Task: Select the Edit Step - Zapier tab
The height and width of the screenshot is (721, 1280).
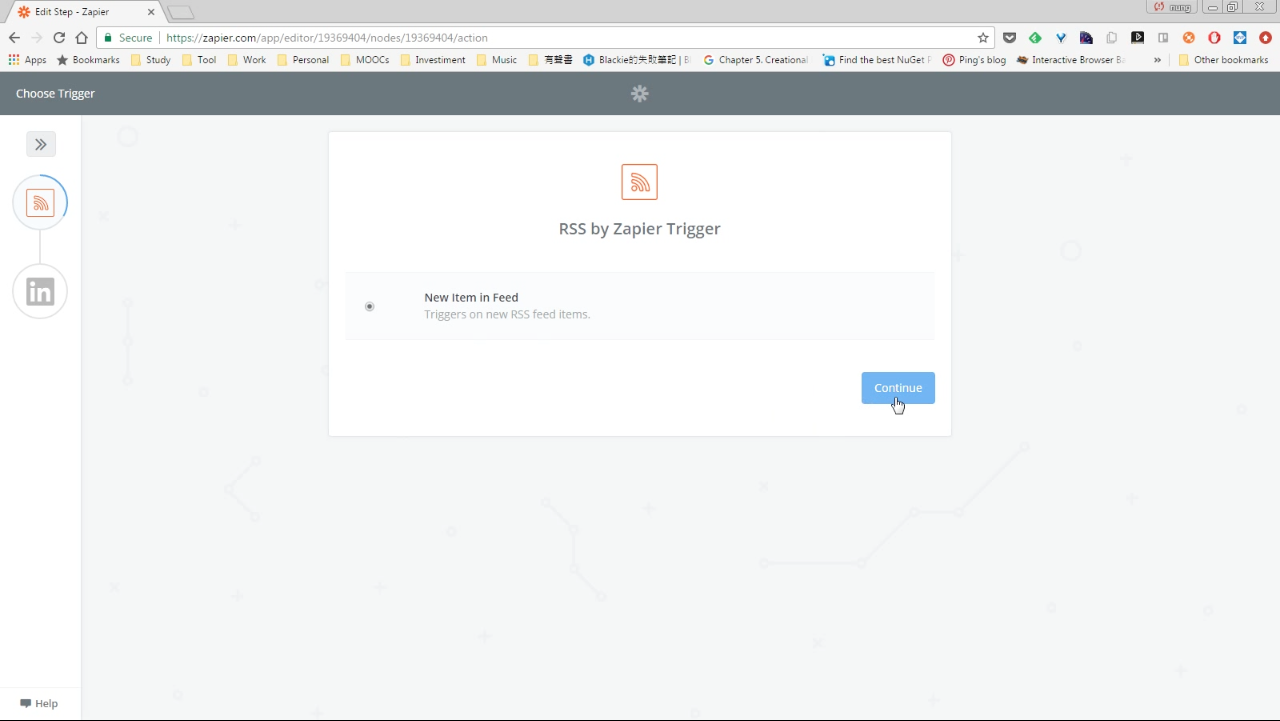Action: (86, 12)
